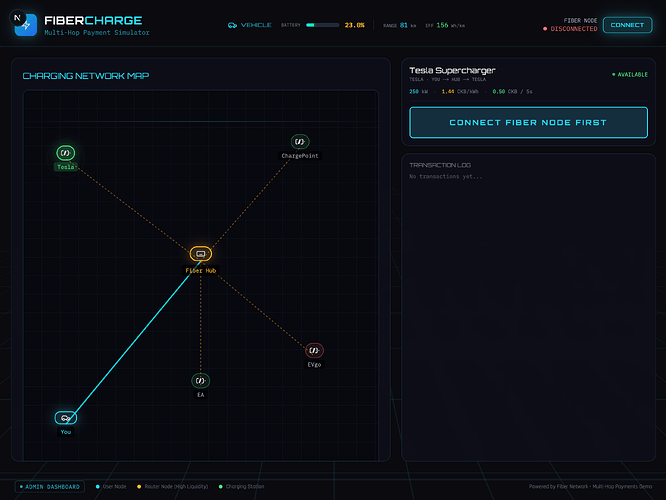
Task: Click the battery level bar
Action: pos(323,25)
